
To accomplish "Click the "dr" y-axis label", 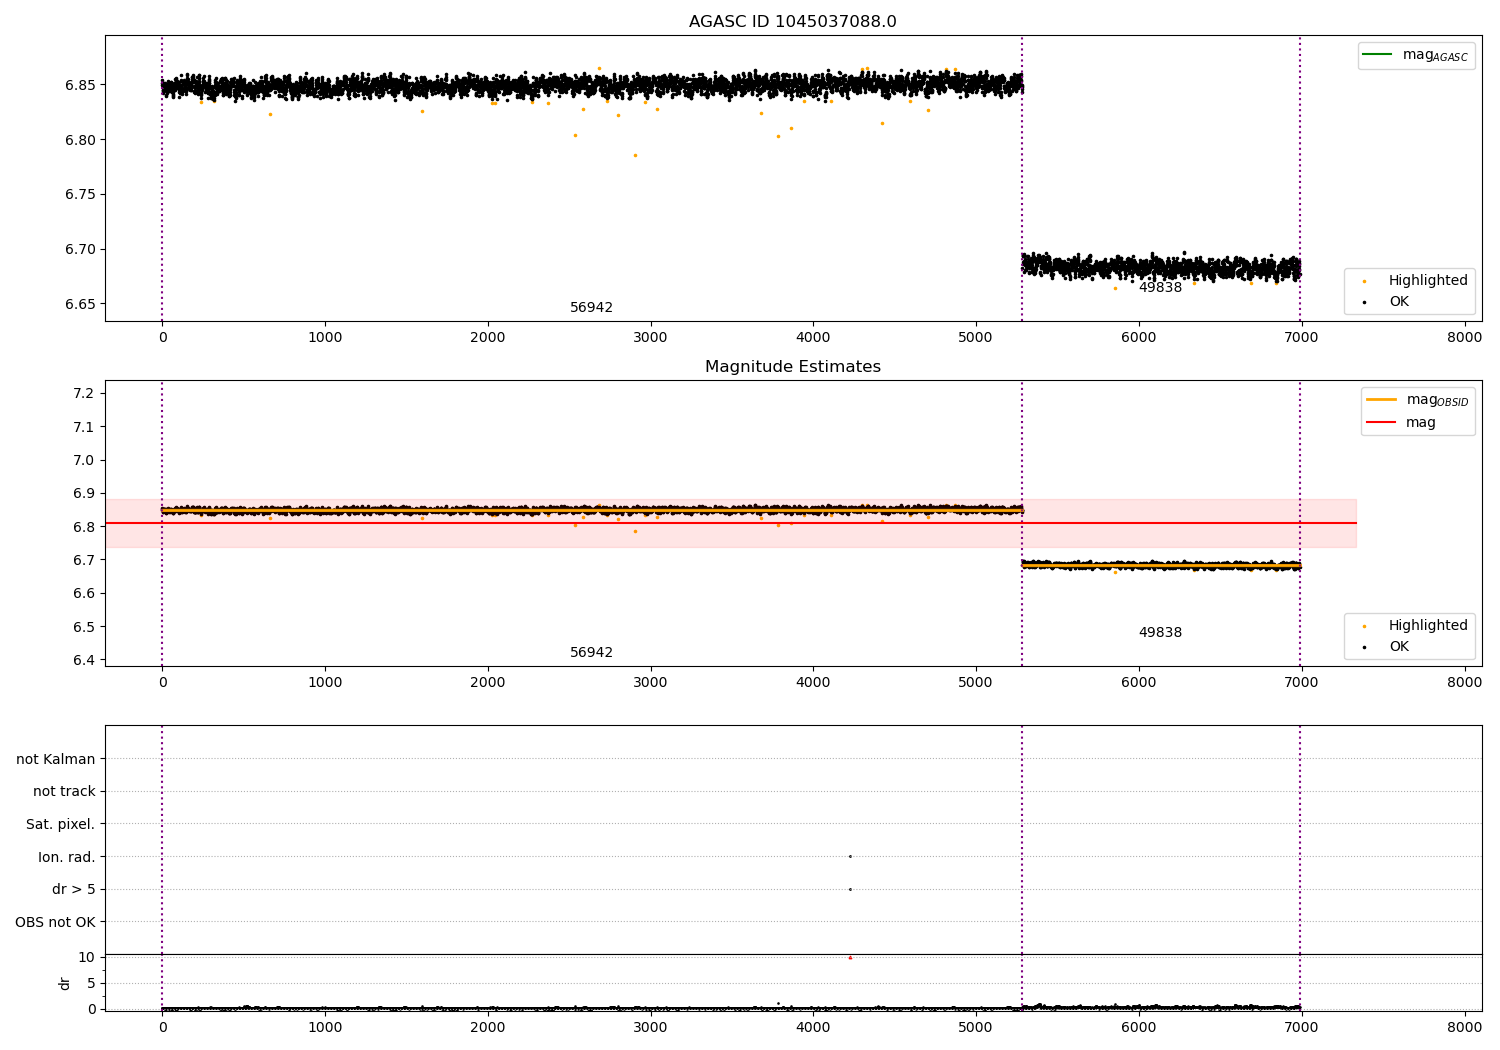I will (65, 983).
